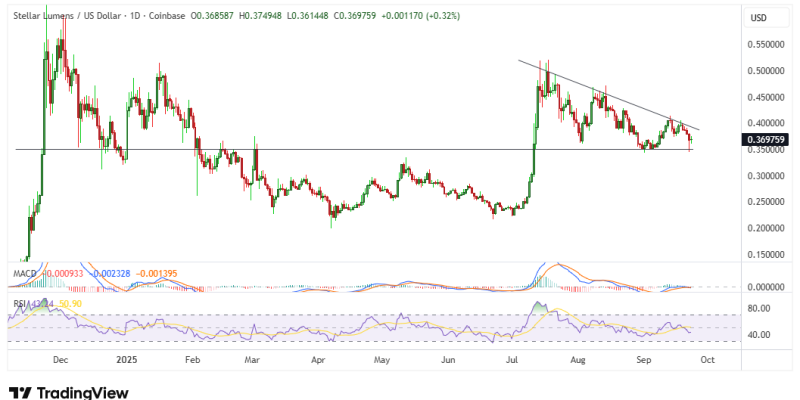This screenshot has height=400, width=800.
Task: Click the MACD 0.000000 scale label
Action: 764,287
